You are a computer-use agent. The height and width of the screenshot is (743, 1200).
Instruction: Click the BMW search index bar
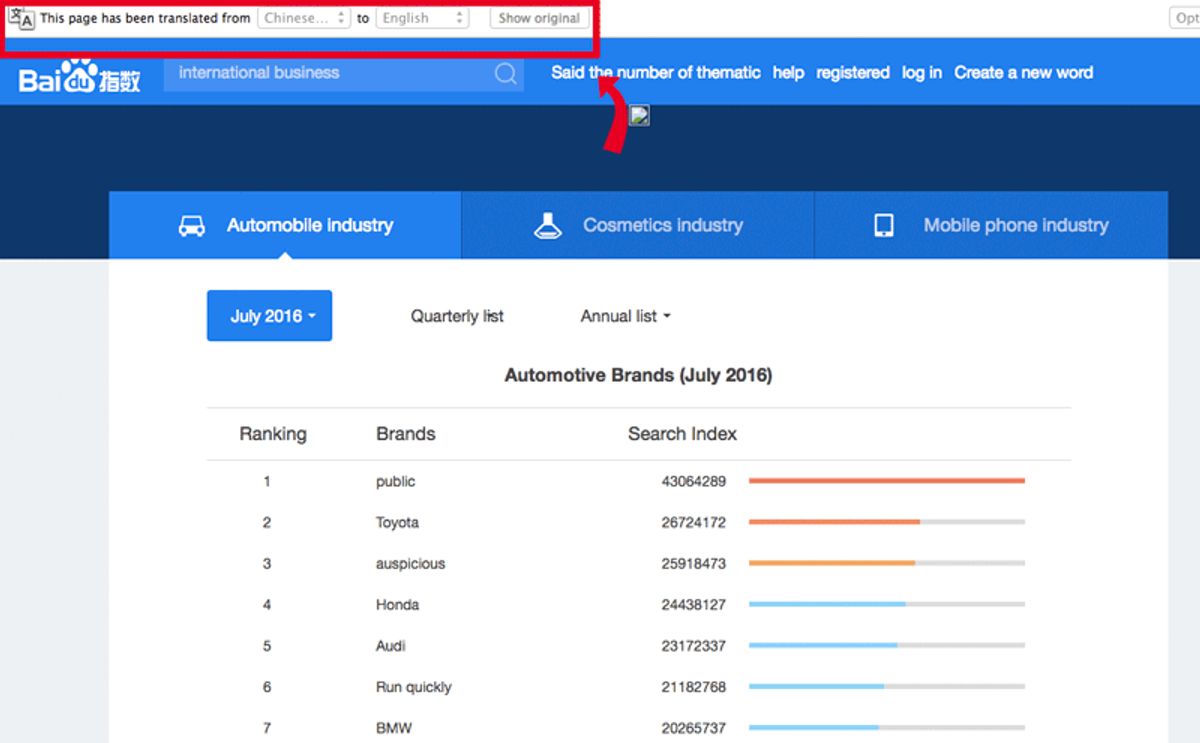[887, 727]
